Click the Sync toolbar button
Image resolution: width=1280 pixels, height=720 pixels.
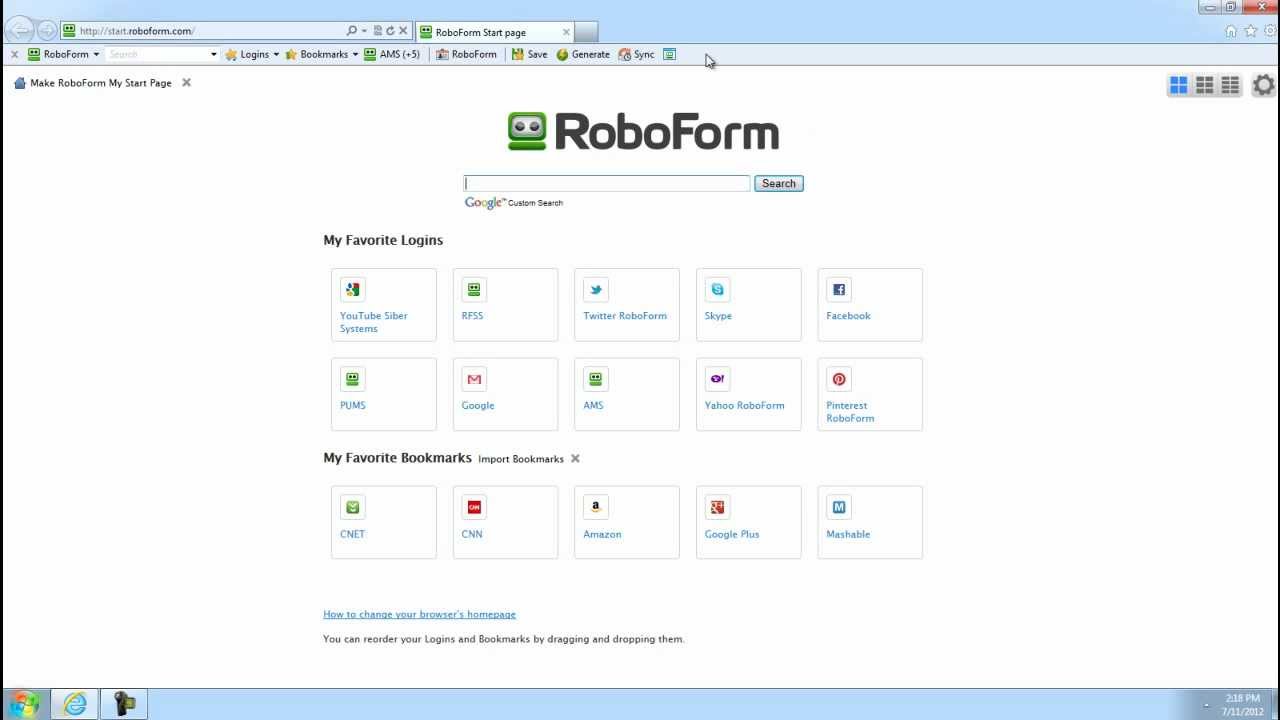pos(636,54)
